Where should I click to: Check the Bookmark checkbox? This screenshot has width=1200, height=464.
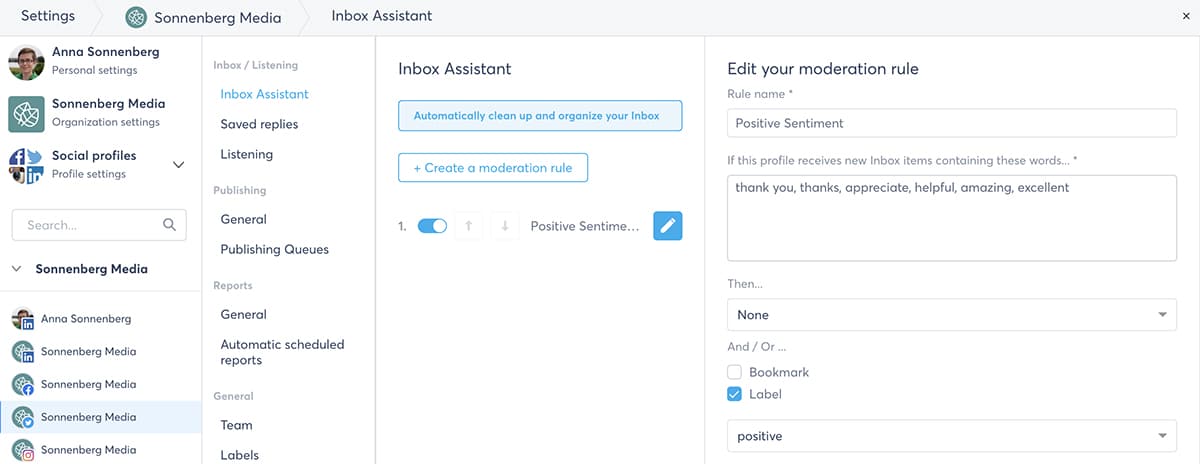(736, 372)
